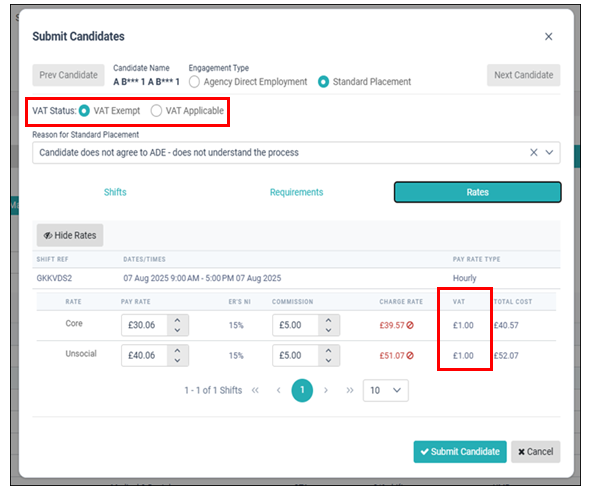Expand the Reason for Standard Placement dropdown
Screen dimensions: 594x488
point(549,152)
